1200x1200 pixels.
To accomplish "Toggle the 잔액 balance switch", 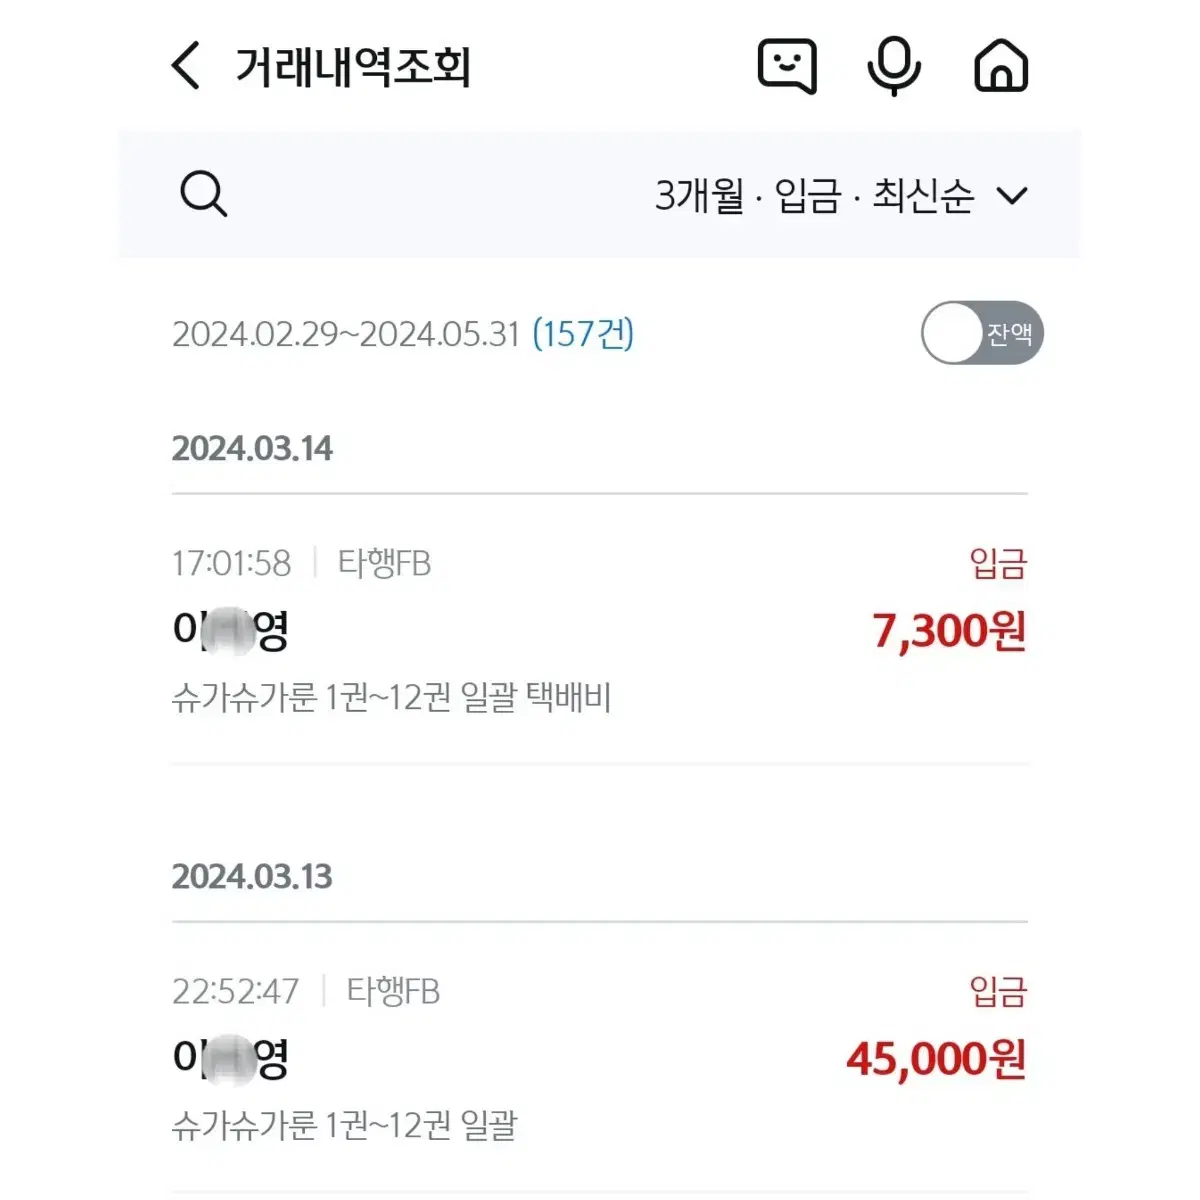I will point(982,333).
